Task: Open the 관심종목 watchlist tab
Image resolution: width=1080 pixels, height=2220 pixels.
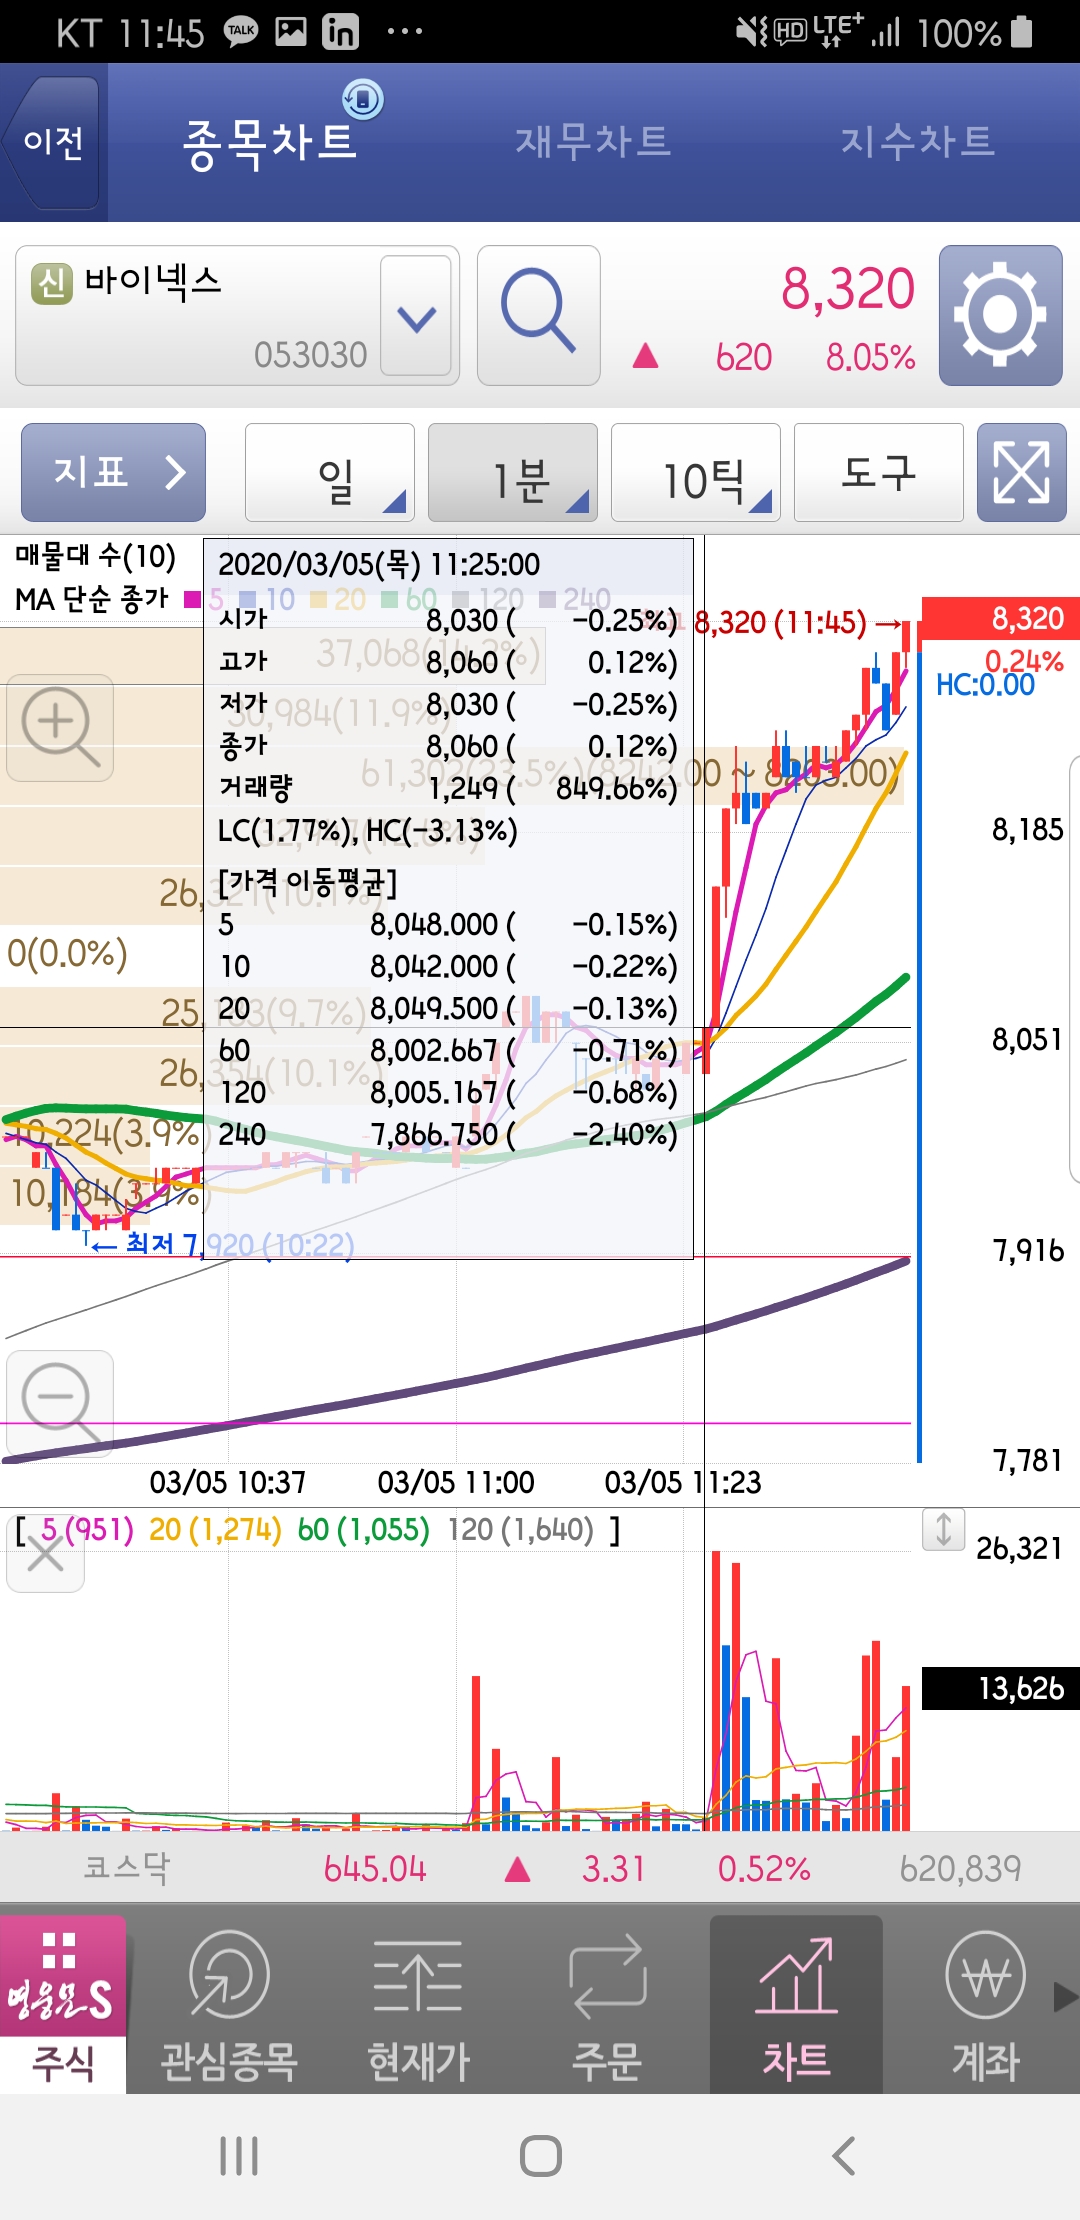Action: click(x=229, y=2004)
